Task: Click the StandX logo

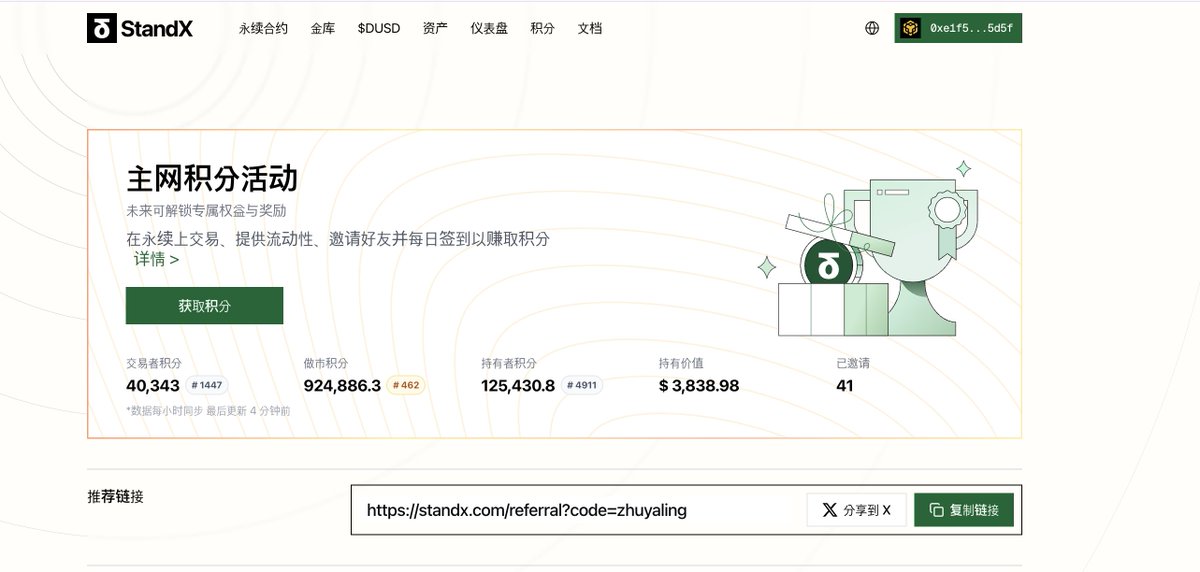Action: pos(140,28)
